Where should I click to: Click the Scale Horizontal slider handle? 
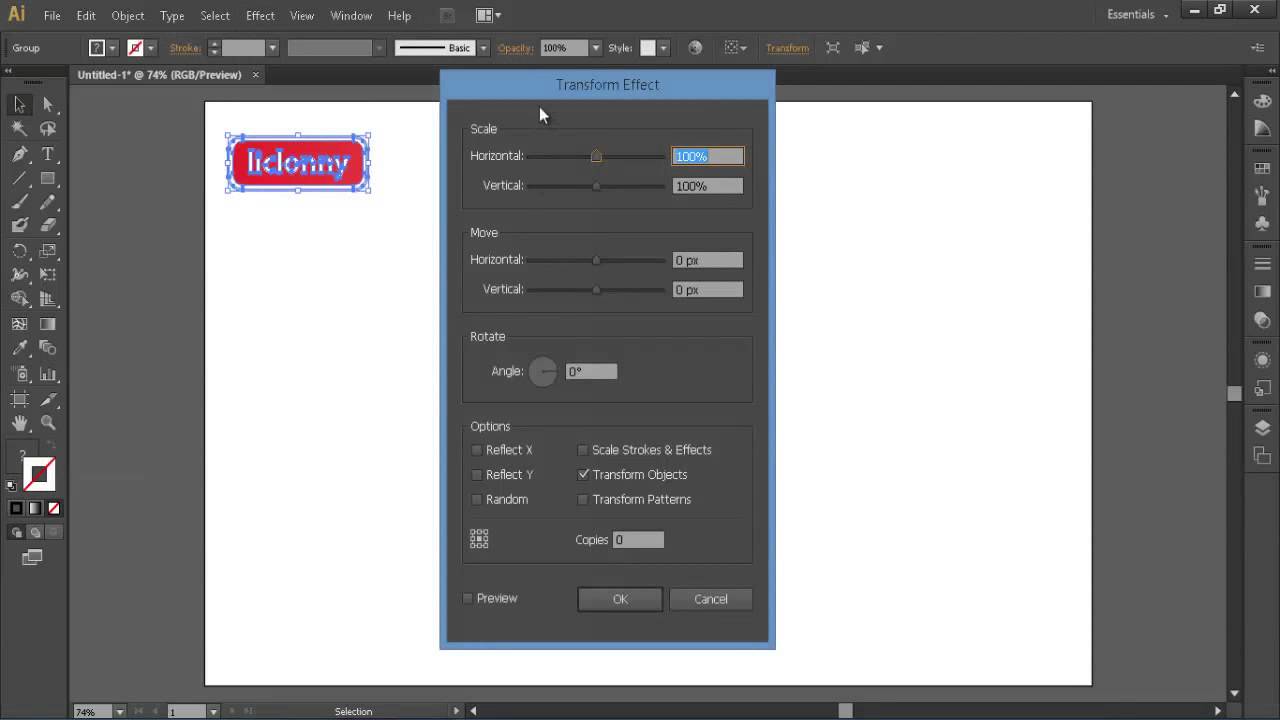click(x=596, y=156)
